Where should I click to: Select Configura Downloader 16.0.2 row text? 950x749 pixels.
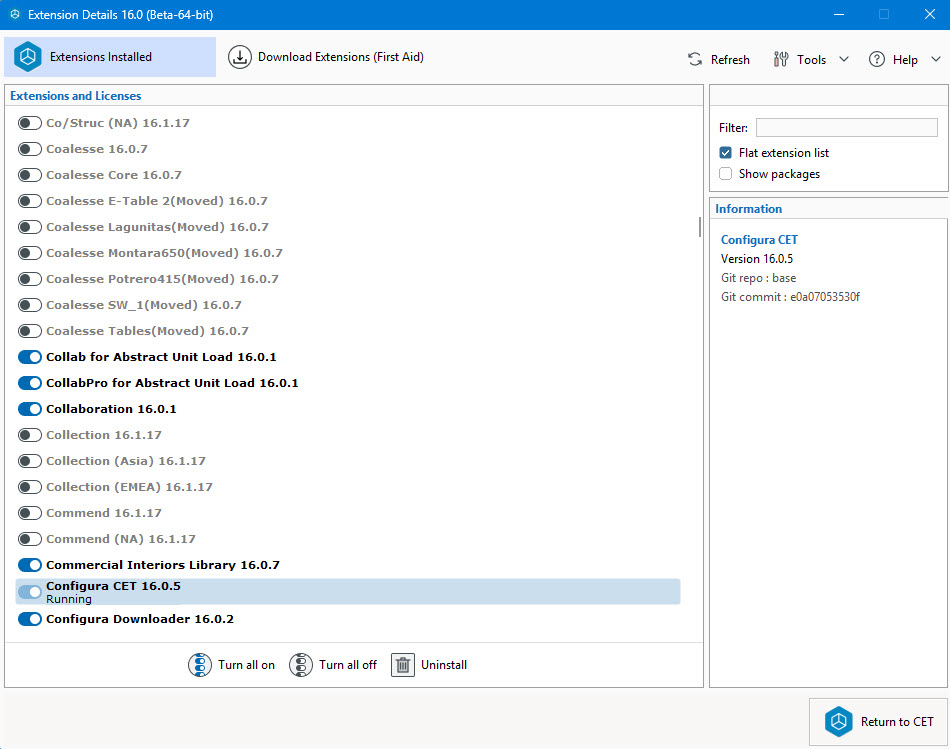click(140, 619)
